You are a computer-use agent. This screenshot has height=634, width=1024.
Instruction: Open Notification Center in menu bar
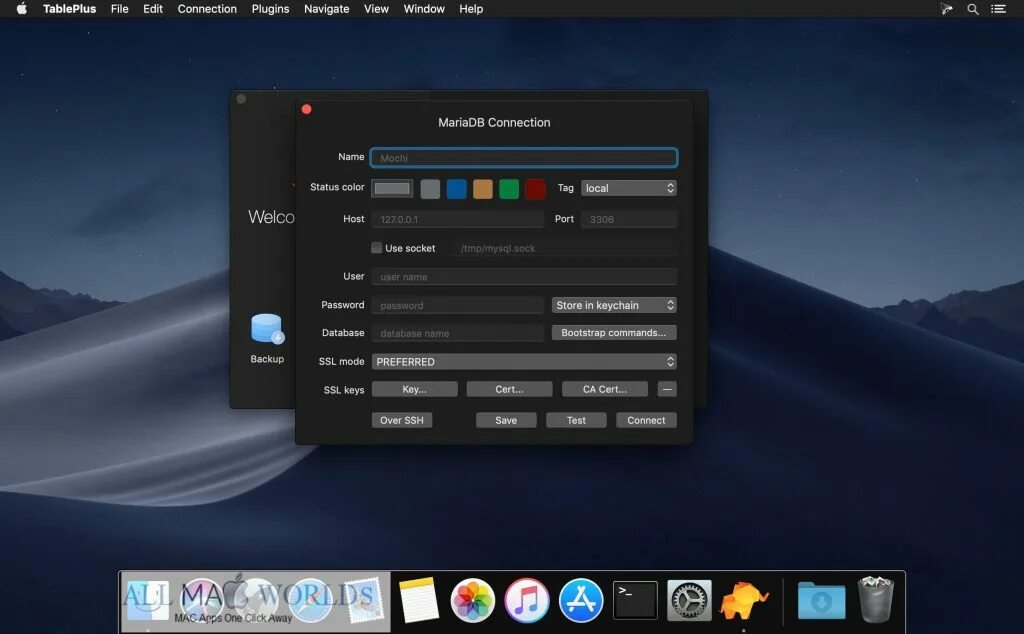coord(999,9)
